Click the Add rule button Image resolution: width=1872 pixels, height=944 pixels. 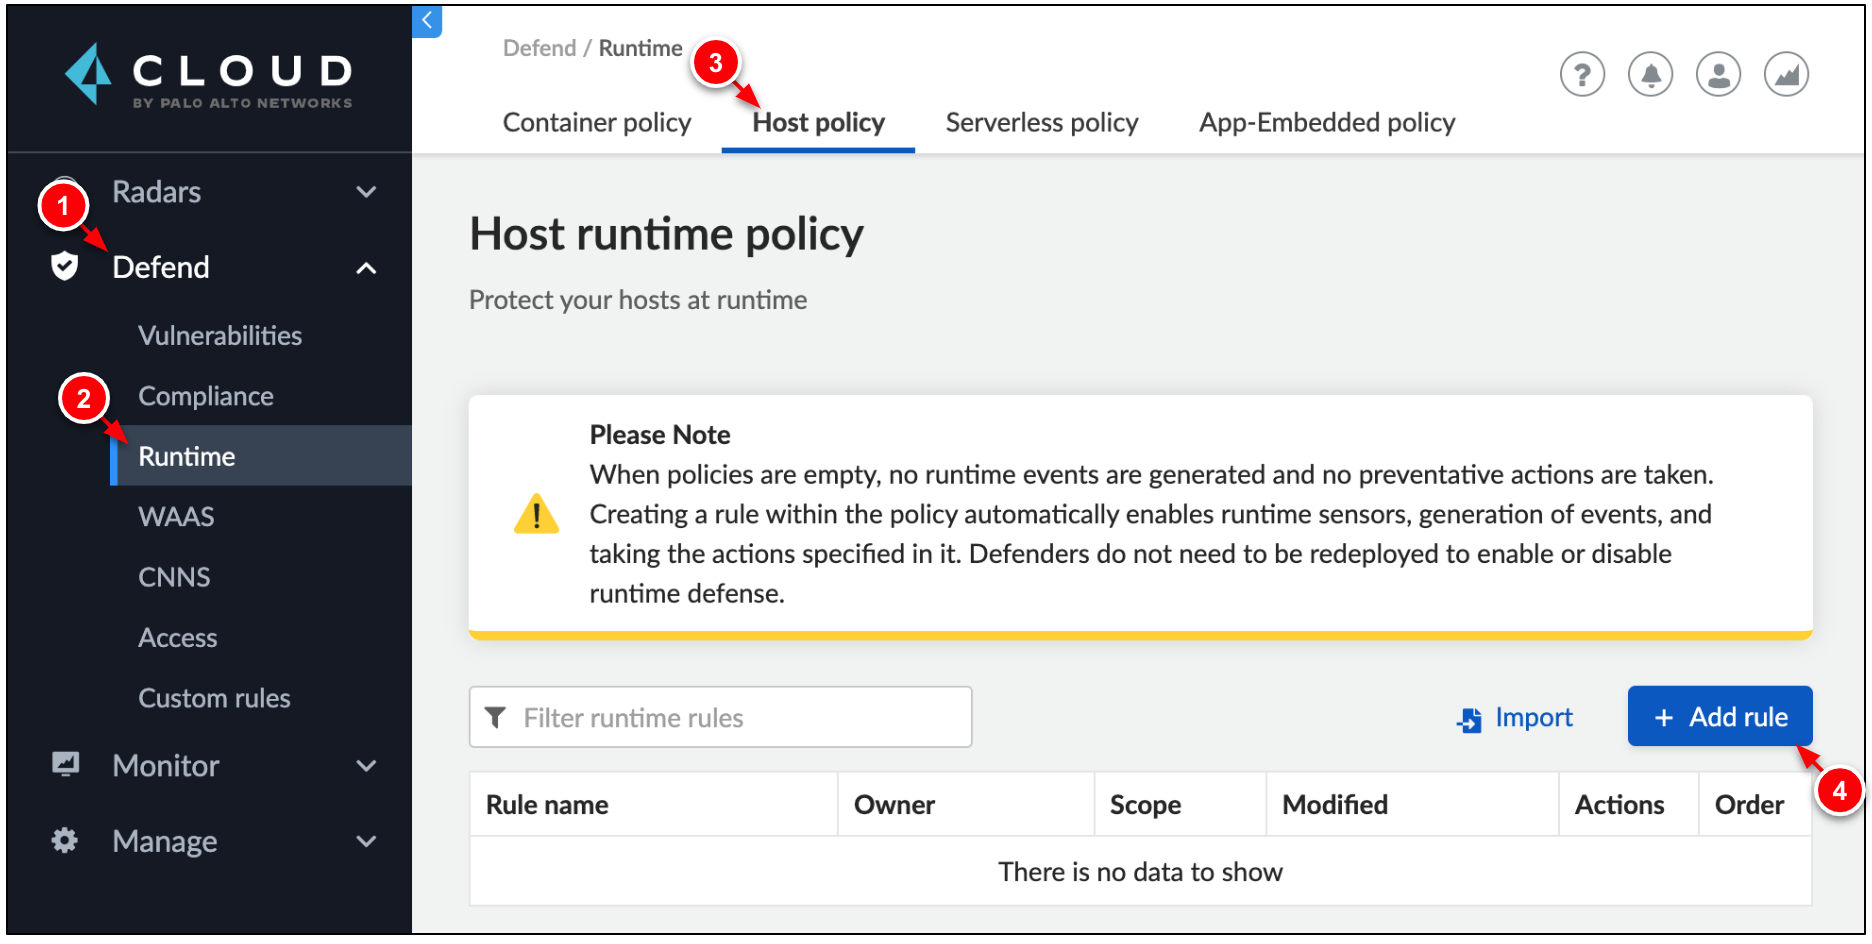[1719, 716]
